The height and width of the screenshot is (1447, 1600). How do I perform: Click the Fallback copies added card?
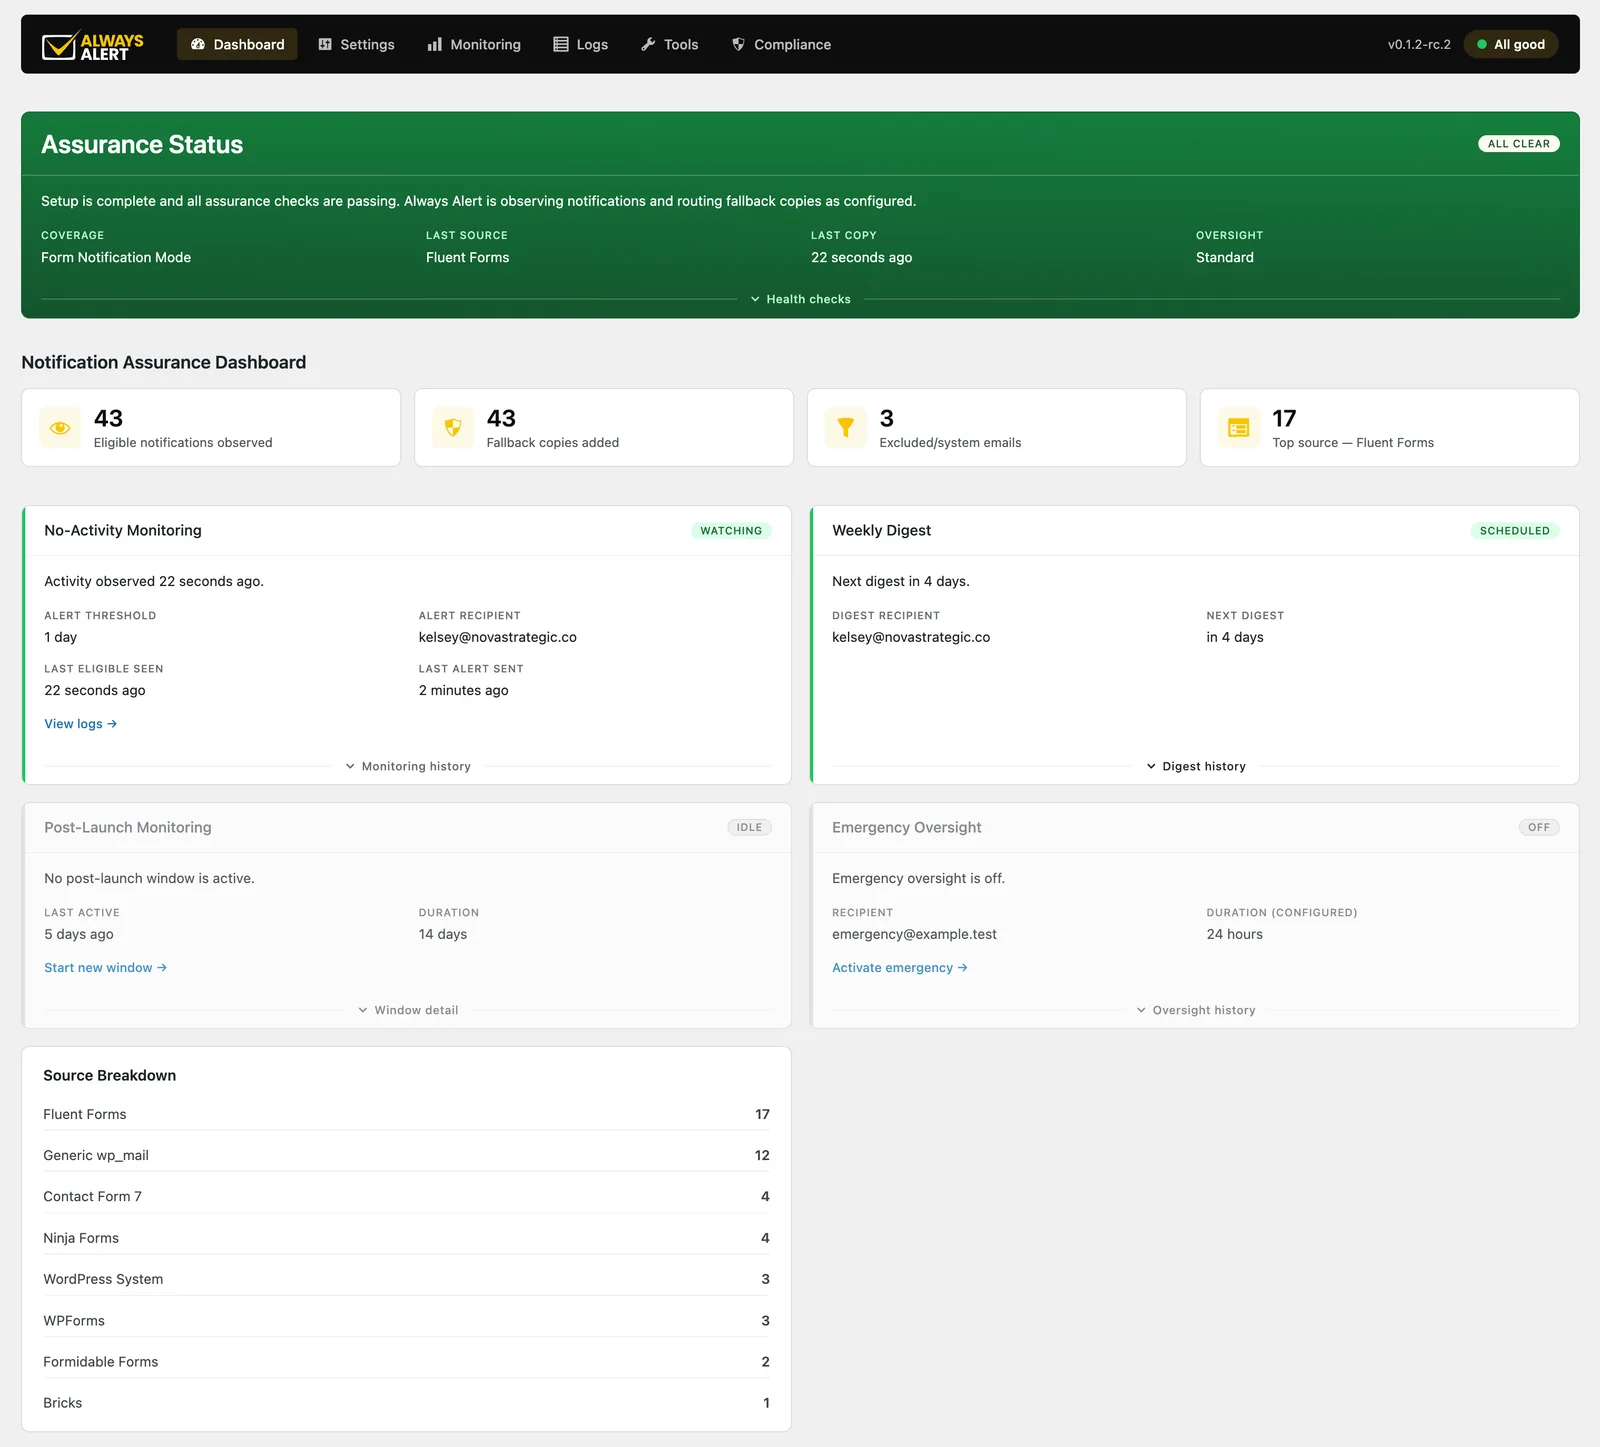tap(604, 428)
